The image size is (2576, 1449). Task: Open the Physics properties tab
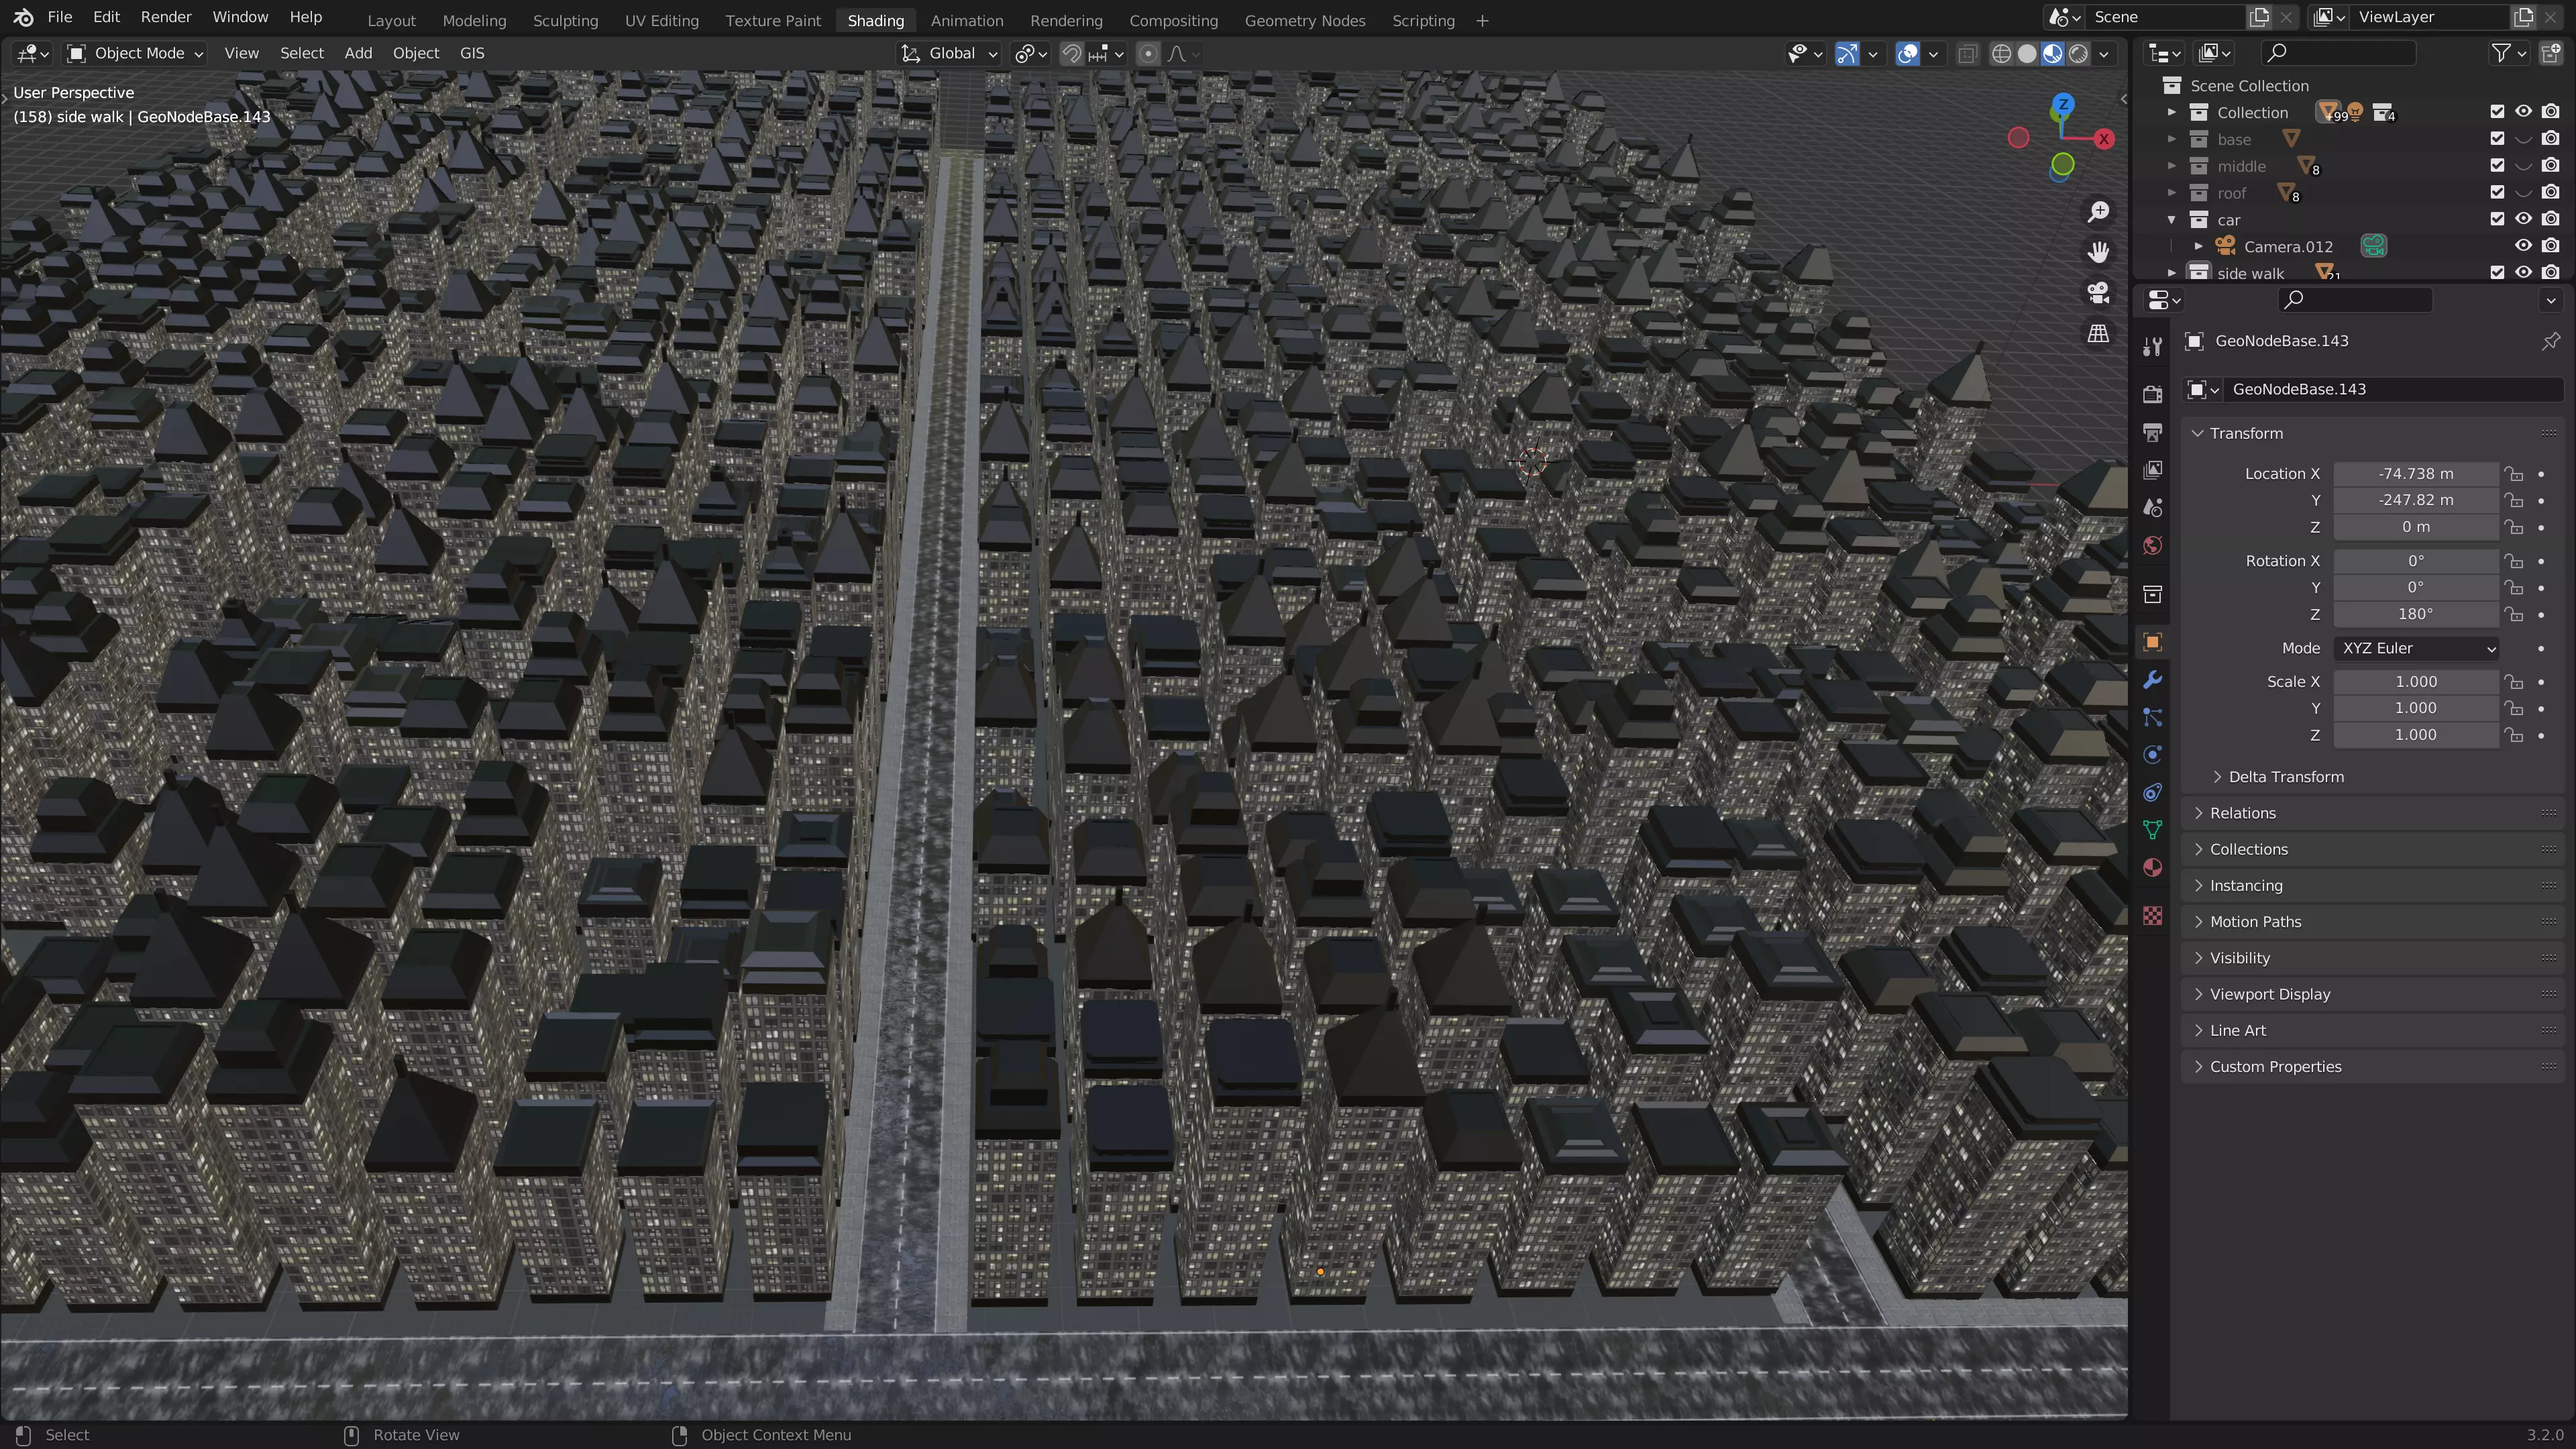tap(2152, 755)
